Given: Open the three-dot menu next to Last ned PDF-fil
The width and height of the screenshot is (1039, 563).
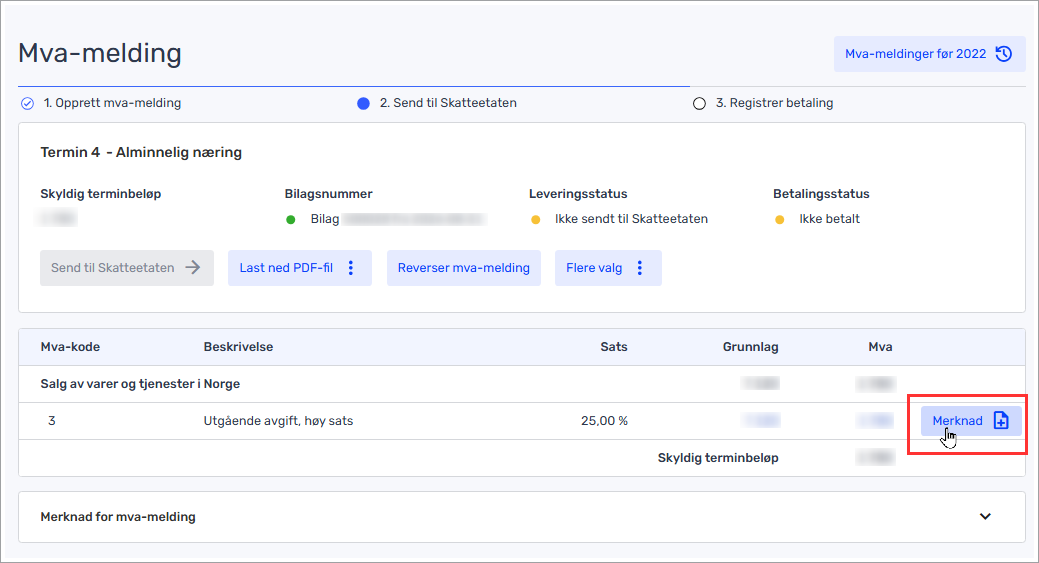Looking at the screenshot, I should click(x=351, y=268).
